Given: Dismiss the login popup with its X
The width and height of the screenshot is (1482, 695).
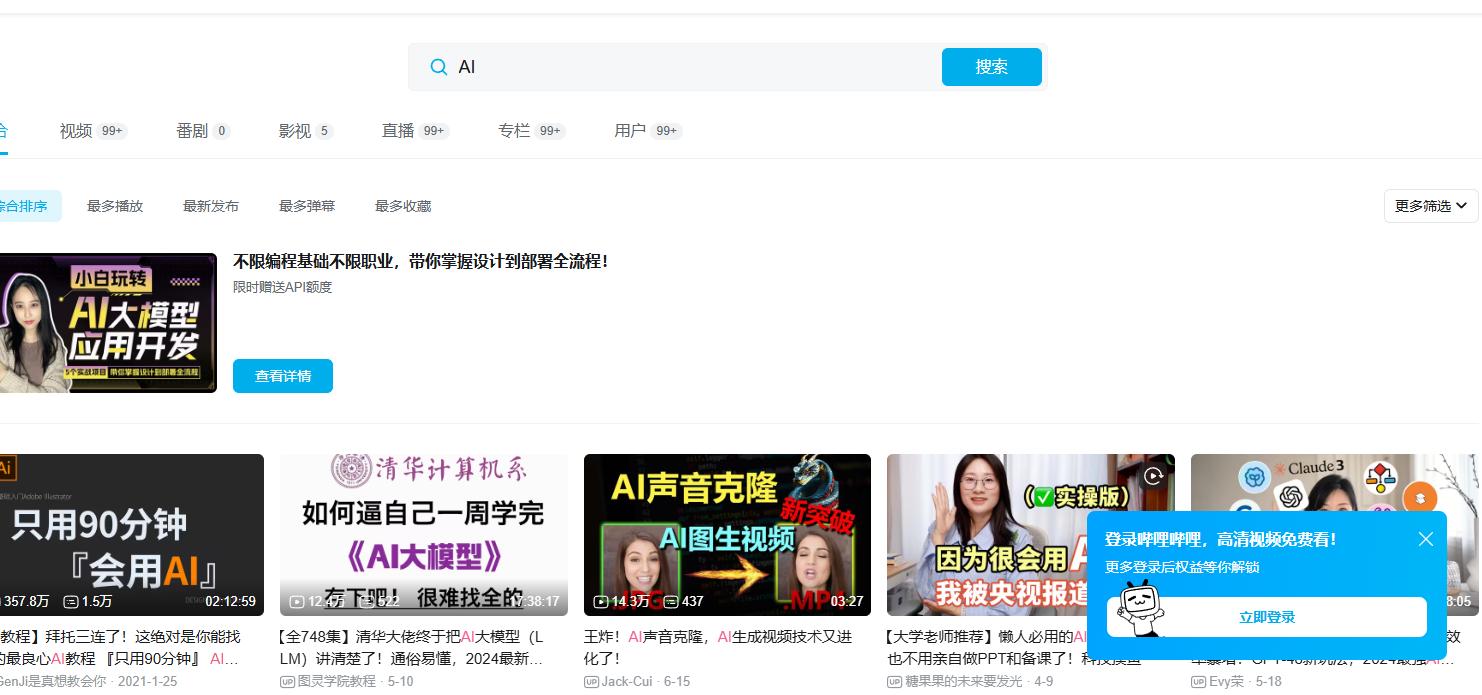Looking at the screenshot, I should 1426,539.
